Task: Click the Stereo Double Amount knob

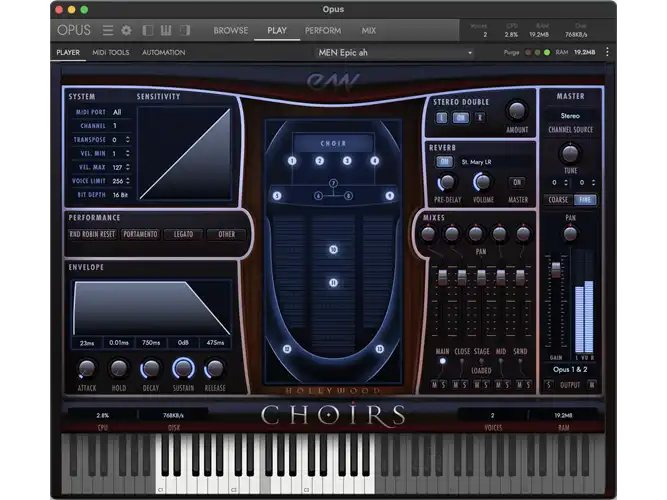Action: [x=517, y=111]
